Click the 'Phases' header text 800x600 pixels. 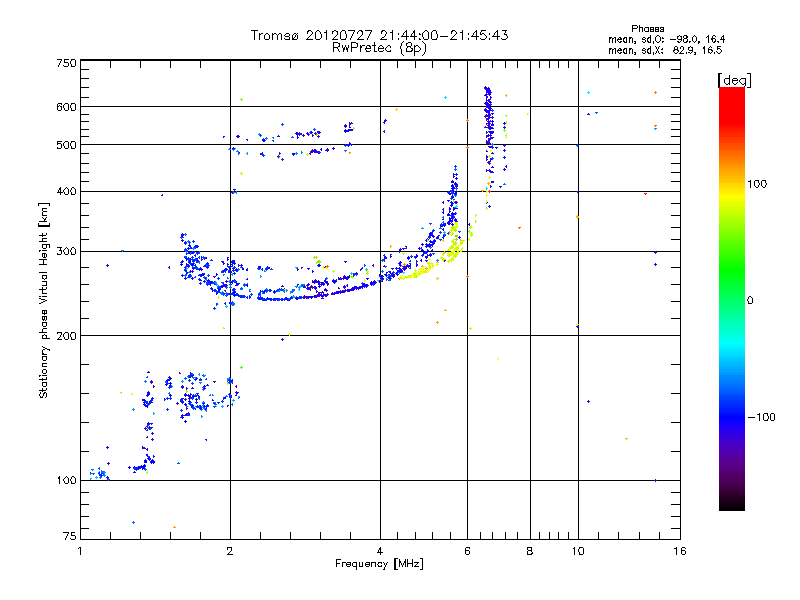[647, 29]
